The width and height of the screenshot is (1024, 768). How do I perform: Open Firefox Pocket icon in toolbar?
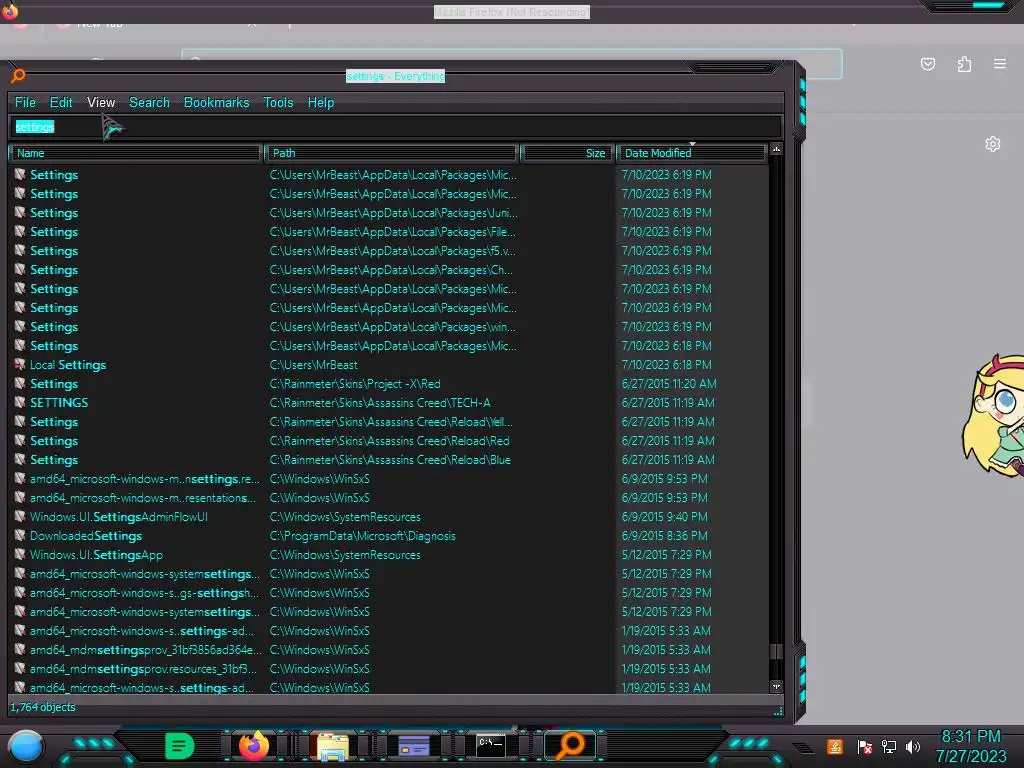[928, 64]
